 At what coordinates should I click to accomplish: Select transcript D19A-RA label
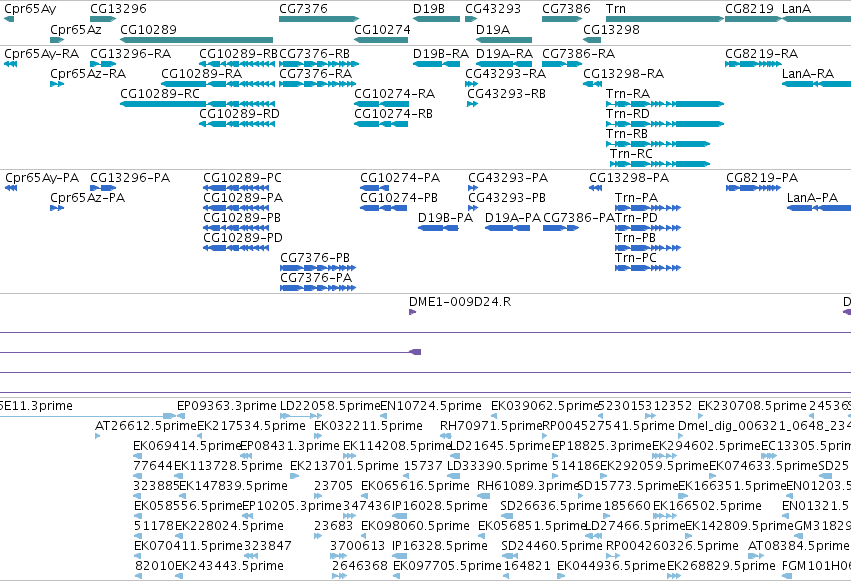pyautogui.click(x=504, y=54)
